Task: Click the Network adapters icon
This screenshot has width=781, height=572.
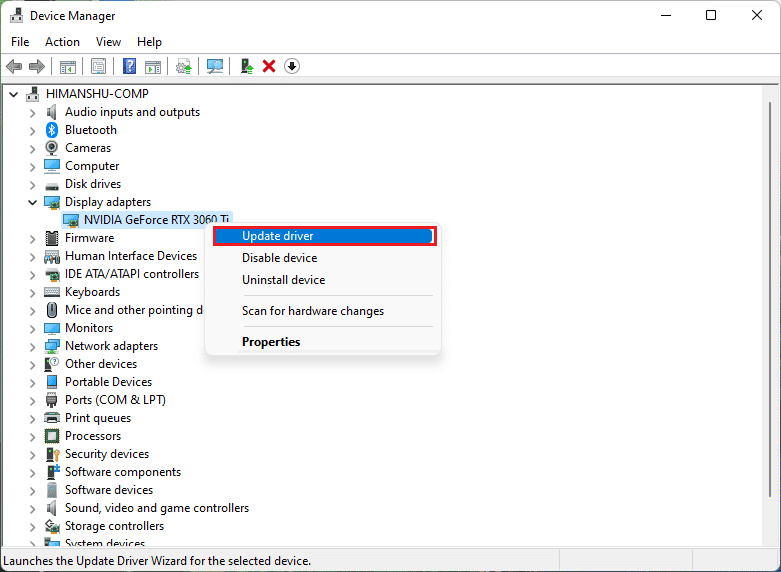Action: (x=52, y=346)
